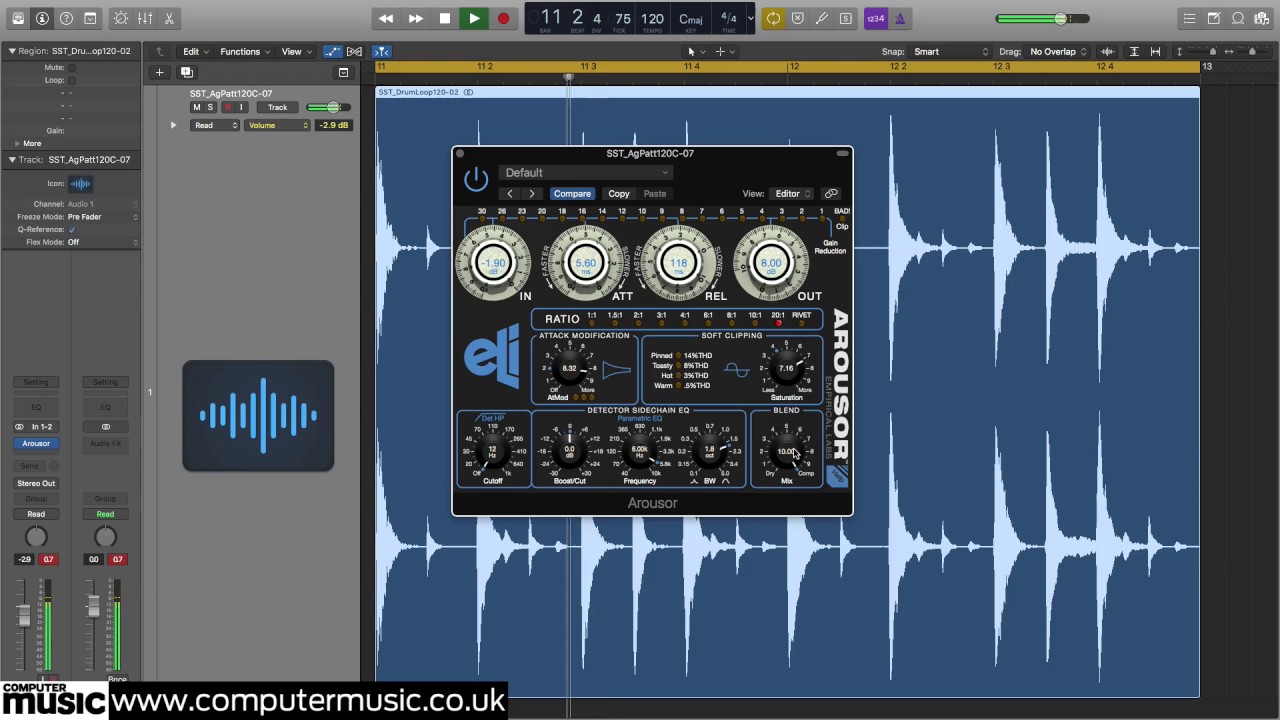Rewind the transport
The image size is (1280, 720).
point(386,18)
